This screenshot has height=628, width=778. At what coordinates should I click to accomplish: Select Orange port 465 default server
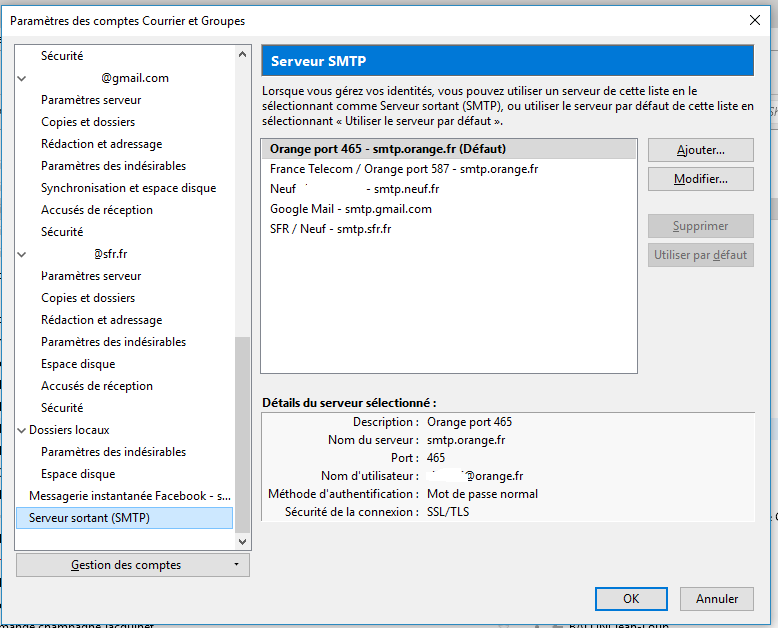pyautogui.click(x=387, y=149)
